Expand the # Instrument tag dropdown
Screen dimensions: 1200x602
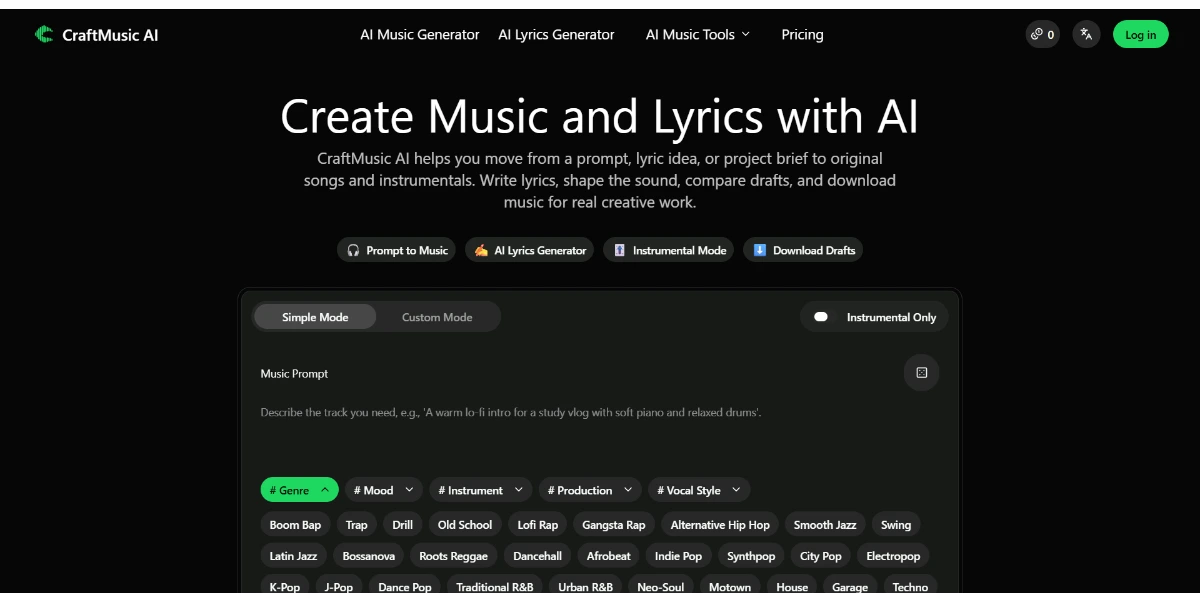481,490
